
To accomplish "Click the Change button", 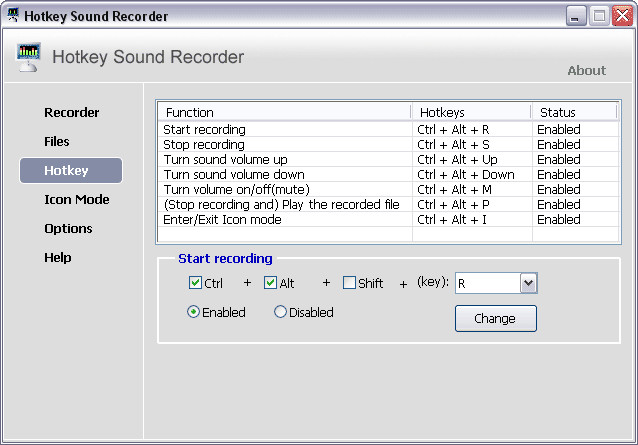I will click(x=496, y=318).
